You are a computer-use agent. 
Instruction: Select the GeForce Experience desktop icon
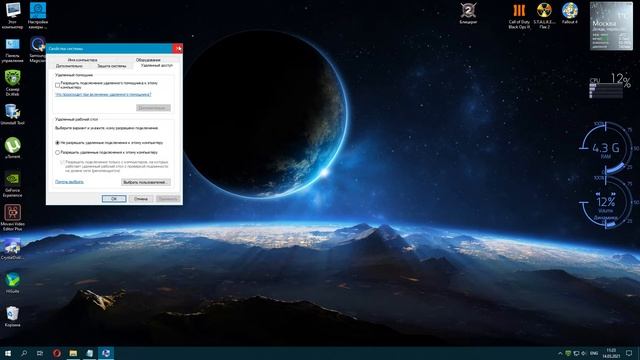click(12, 184)
